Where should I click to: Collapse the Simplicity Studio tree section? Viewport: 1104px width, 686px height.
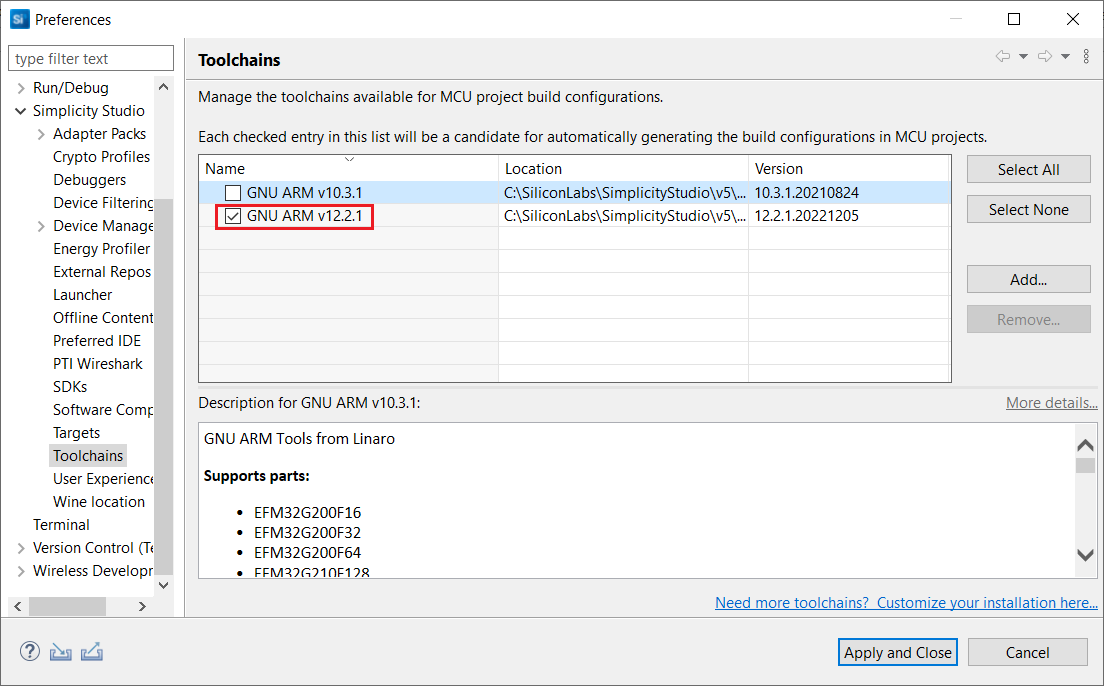click(20, 110)
